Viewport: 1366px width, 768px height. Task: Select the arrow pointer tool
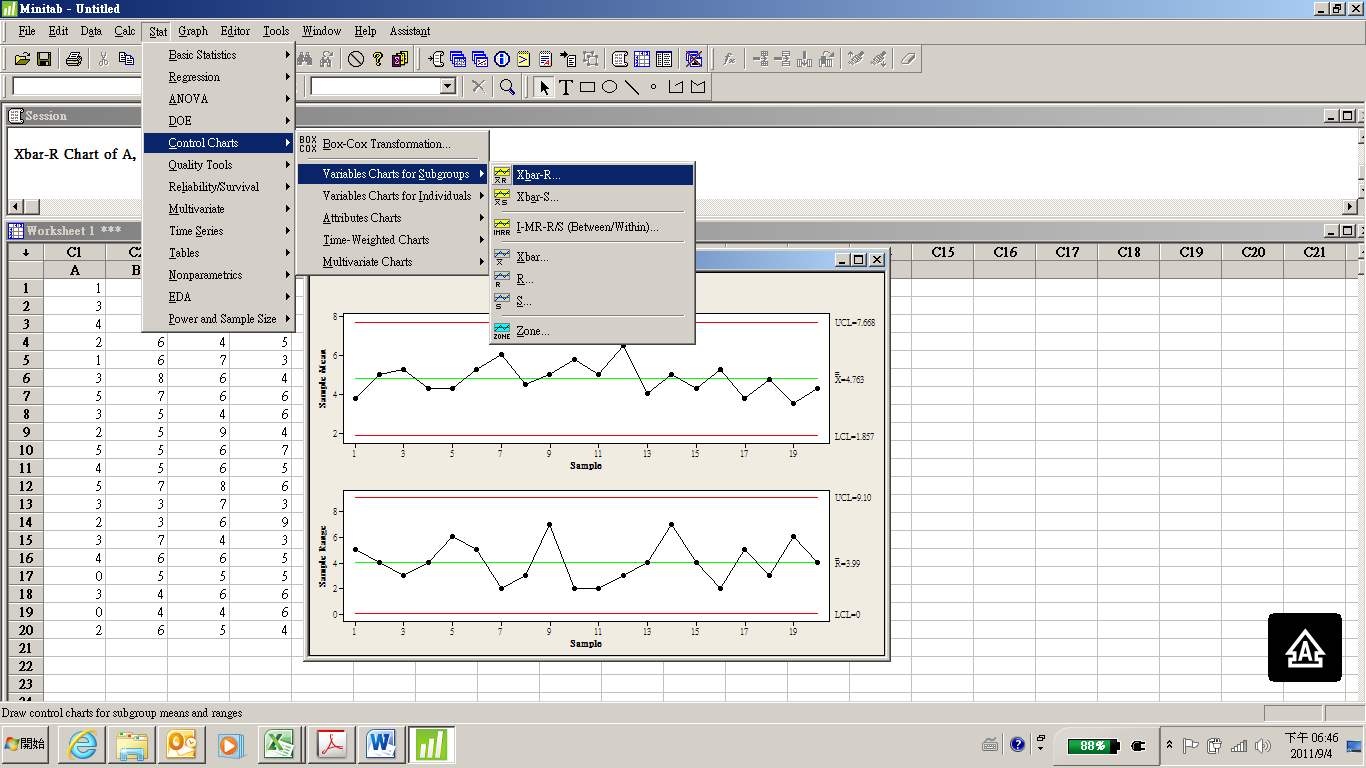(x=544, y=87)
